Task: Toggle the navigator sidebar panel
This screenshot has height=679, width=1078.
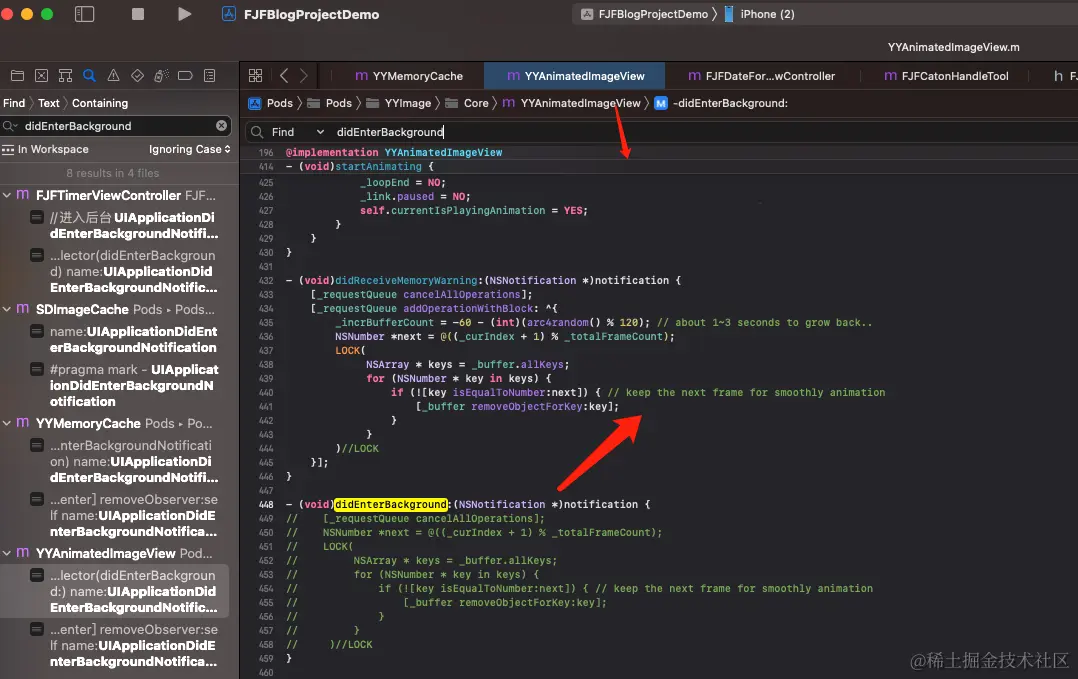Action: tap(85, 14)
